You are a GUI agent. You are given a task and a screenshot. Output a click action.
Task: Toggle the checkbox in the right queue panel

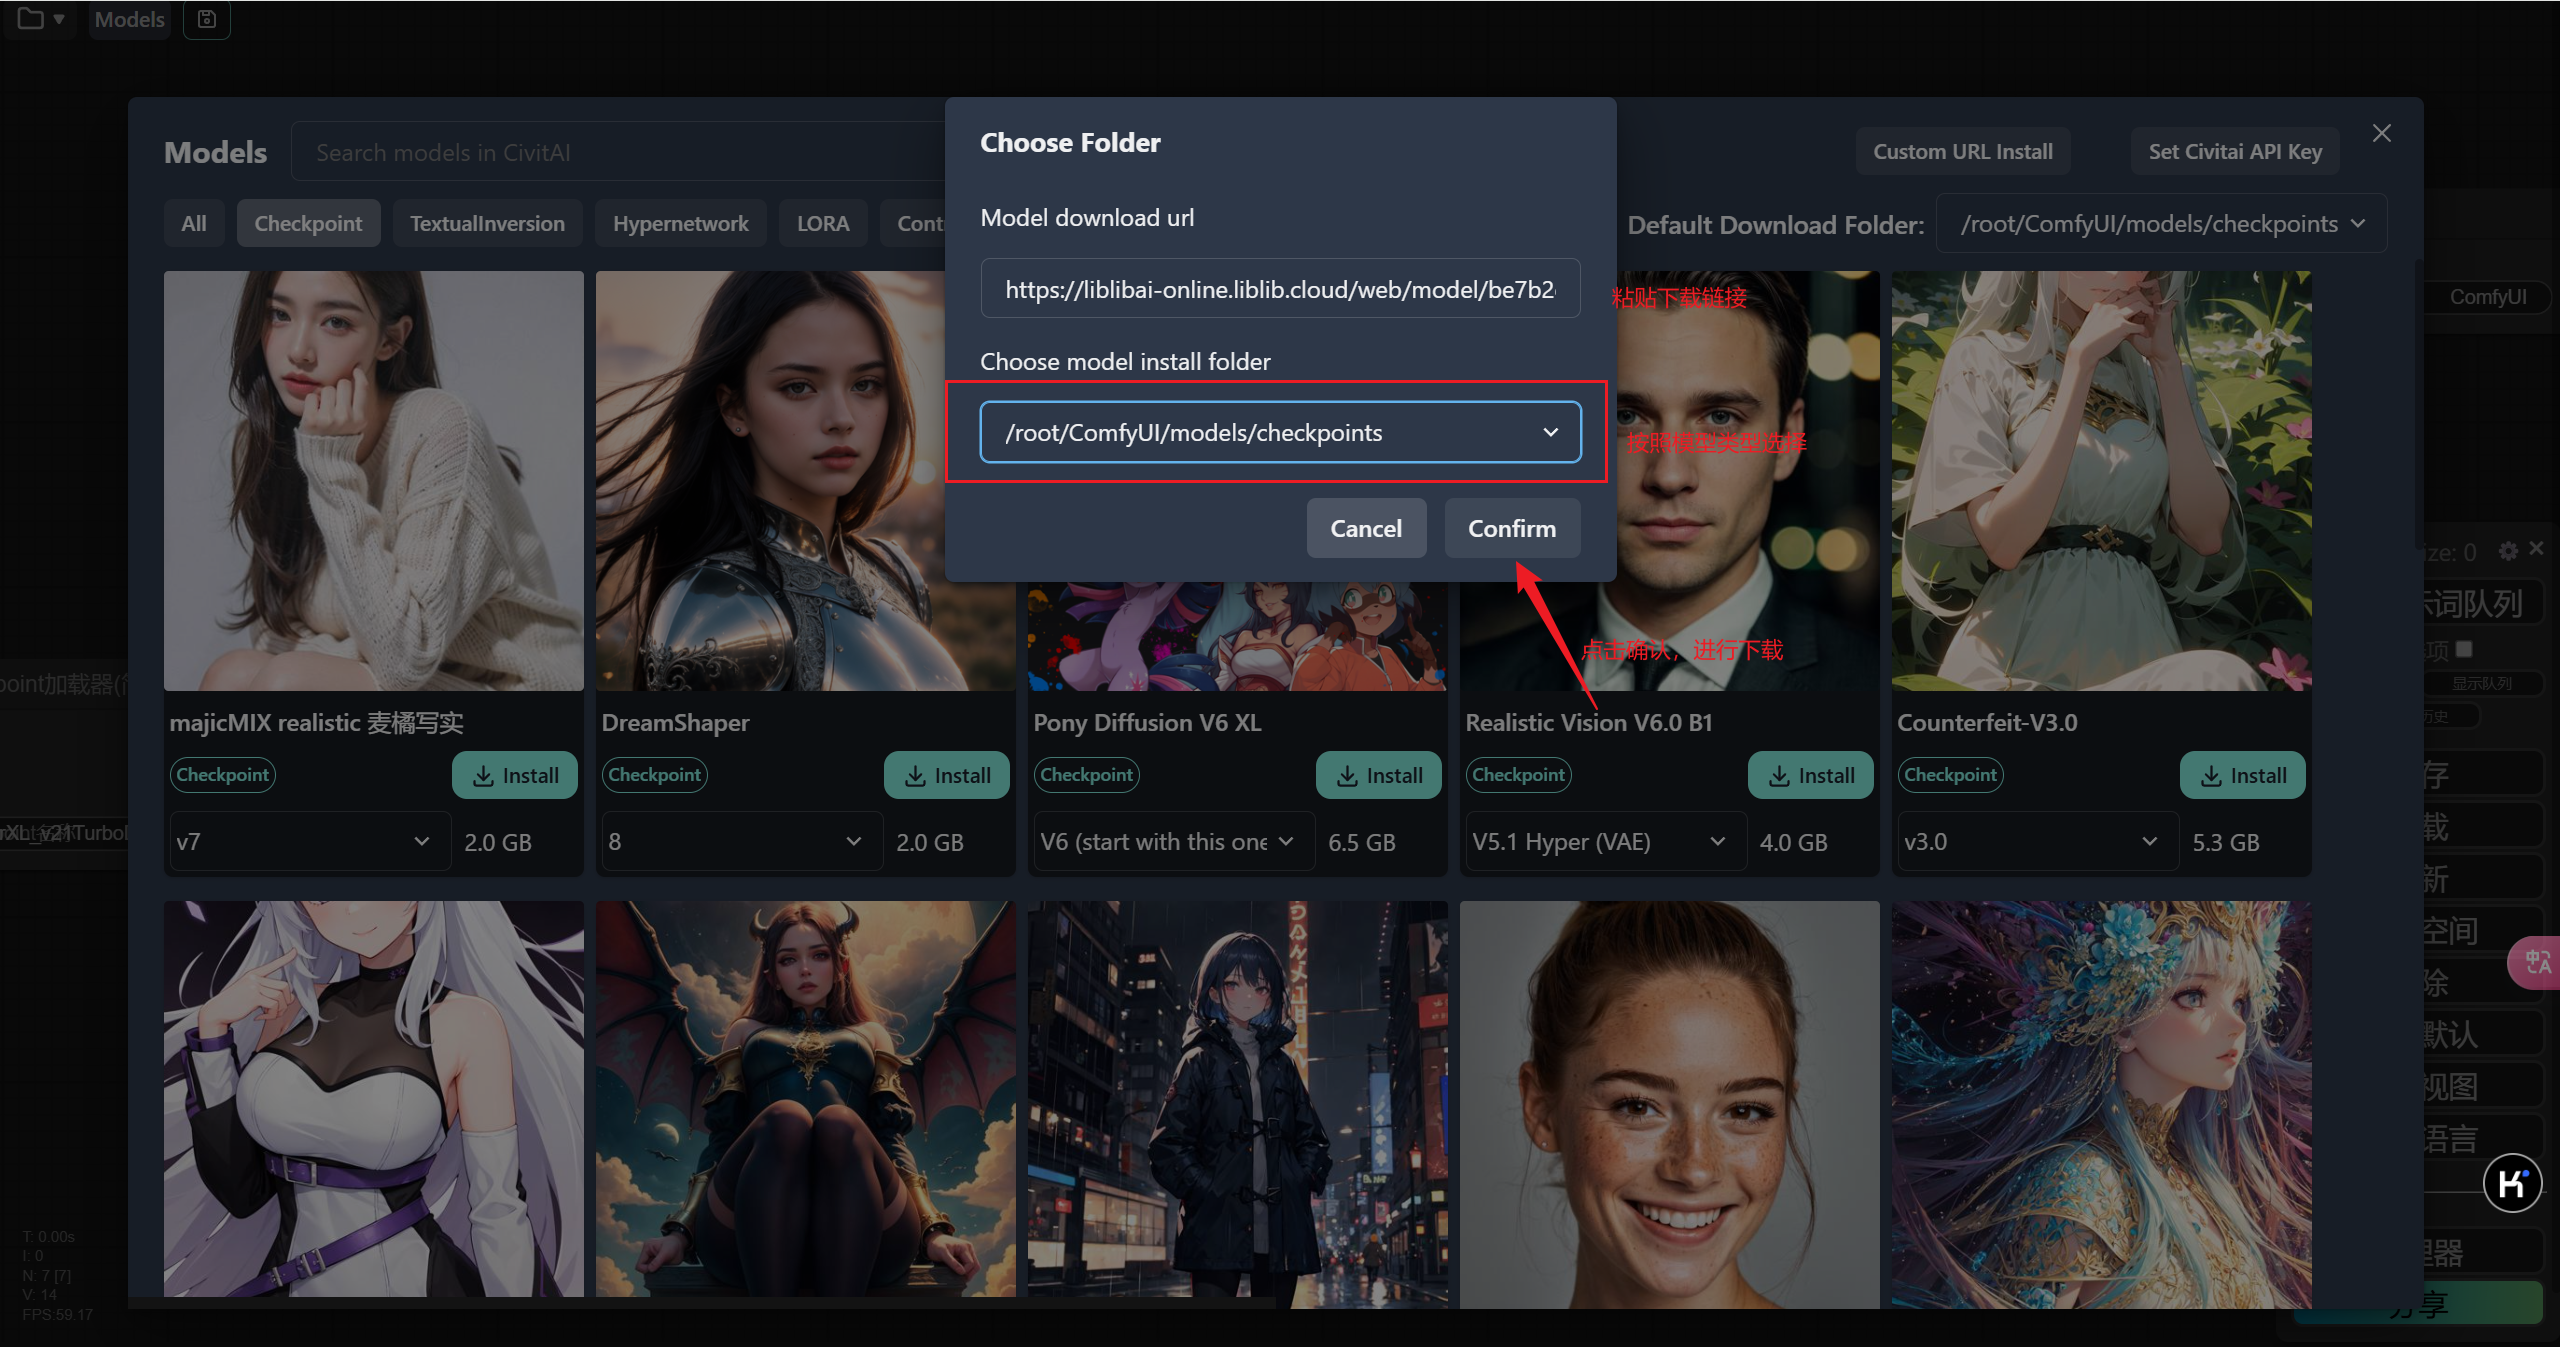tap(2464, 649)
